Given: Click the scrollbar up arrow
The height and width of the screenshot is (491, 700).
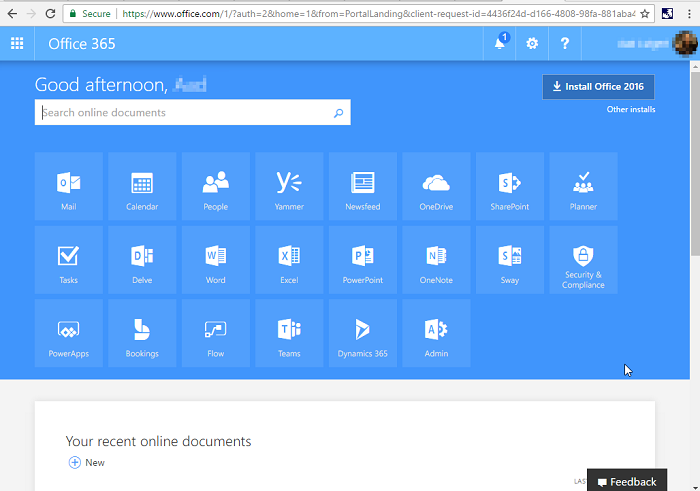Looking at the screenshot, I should [x=695, y=66].
